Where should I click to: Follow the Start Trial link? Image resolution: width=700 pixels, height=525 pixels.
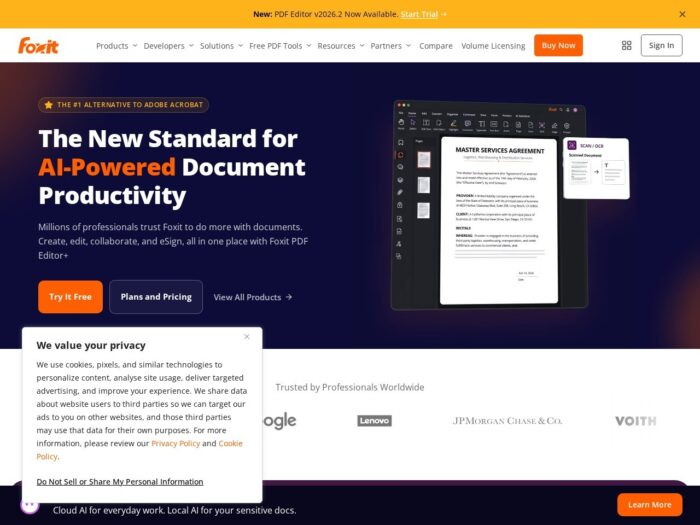pos(419,14)
